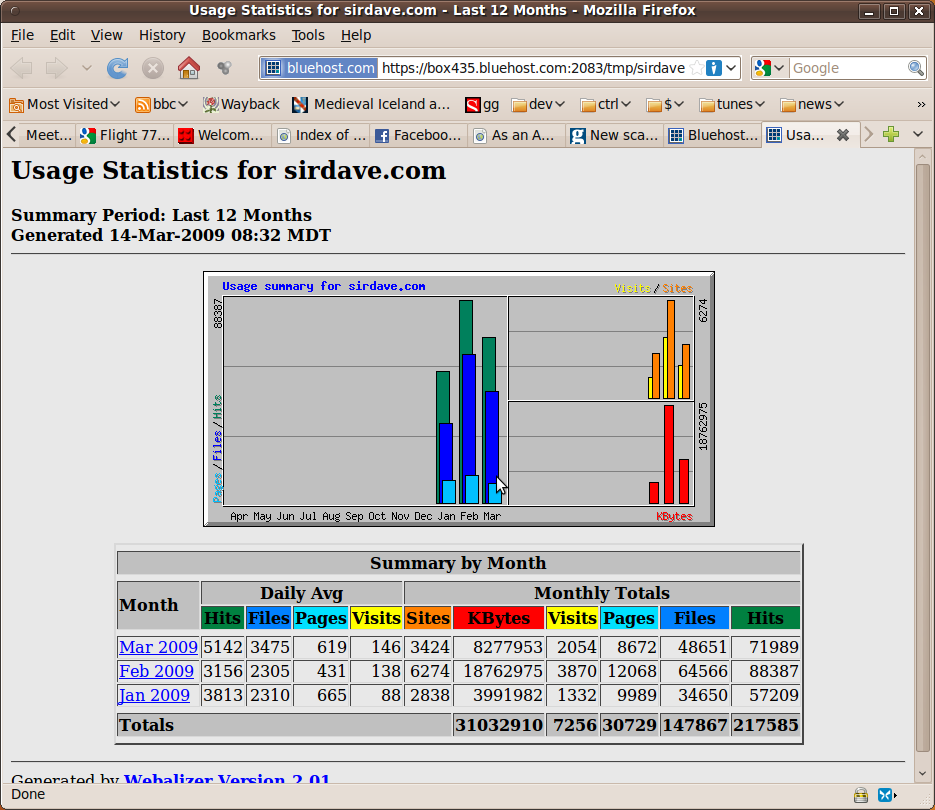
Task: Close the current Usage Statistics tab
Action: click(x=843, y=135)
